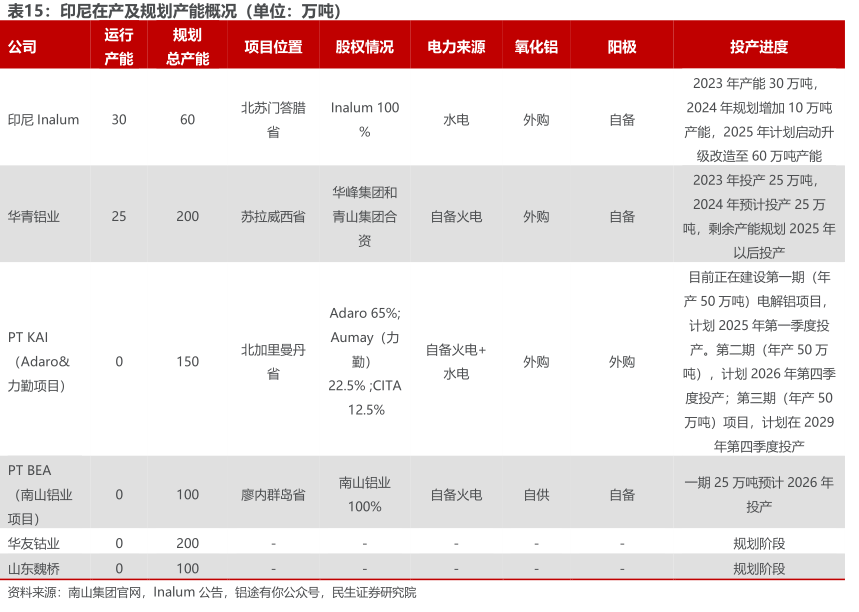Screen dimensions: 859x612
Task: Click the 山东魏桥 row label
Action: [x=34, y=568]
